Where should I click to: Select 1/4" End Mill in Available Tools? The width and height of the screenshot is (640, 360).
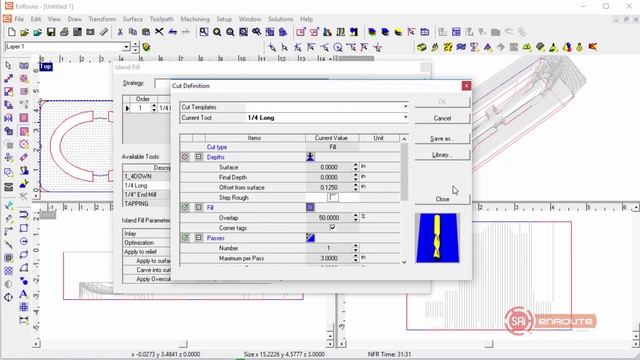click(x=147, y=195)
